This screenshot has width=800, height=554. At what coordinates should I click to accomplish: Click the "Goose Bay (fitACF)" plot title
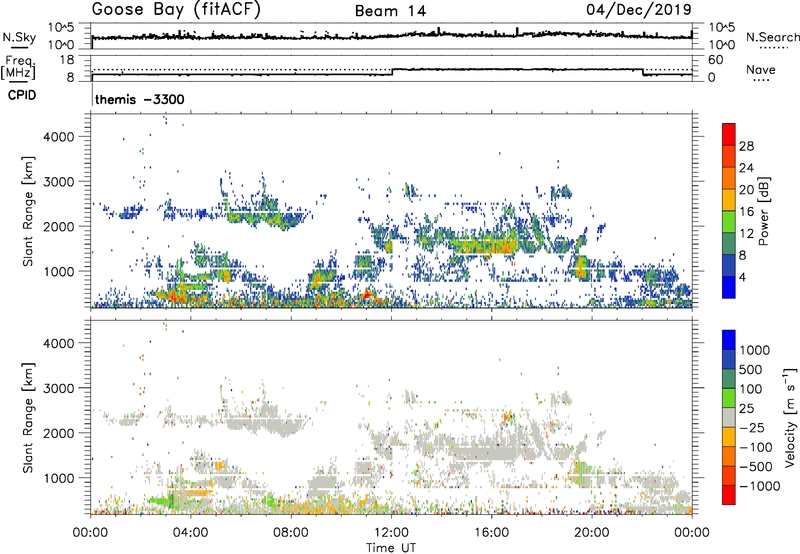[x=176, y=10]
